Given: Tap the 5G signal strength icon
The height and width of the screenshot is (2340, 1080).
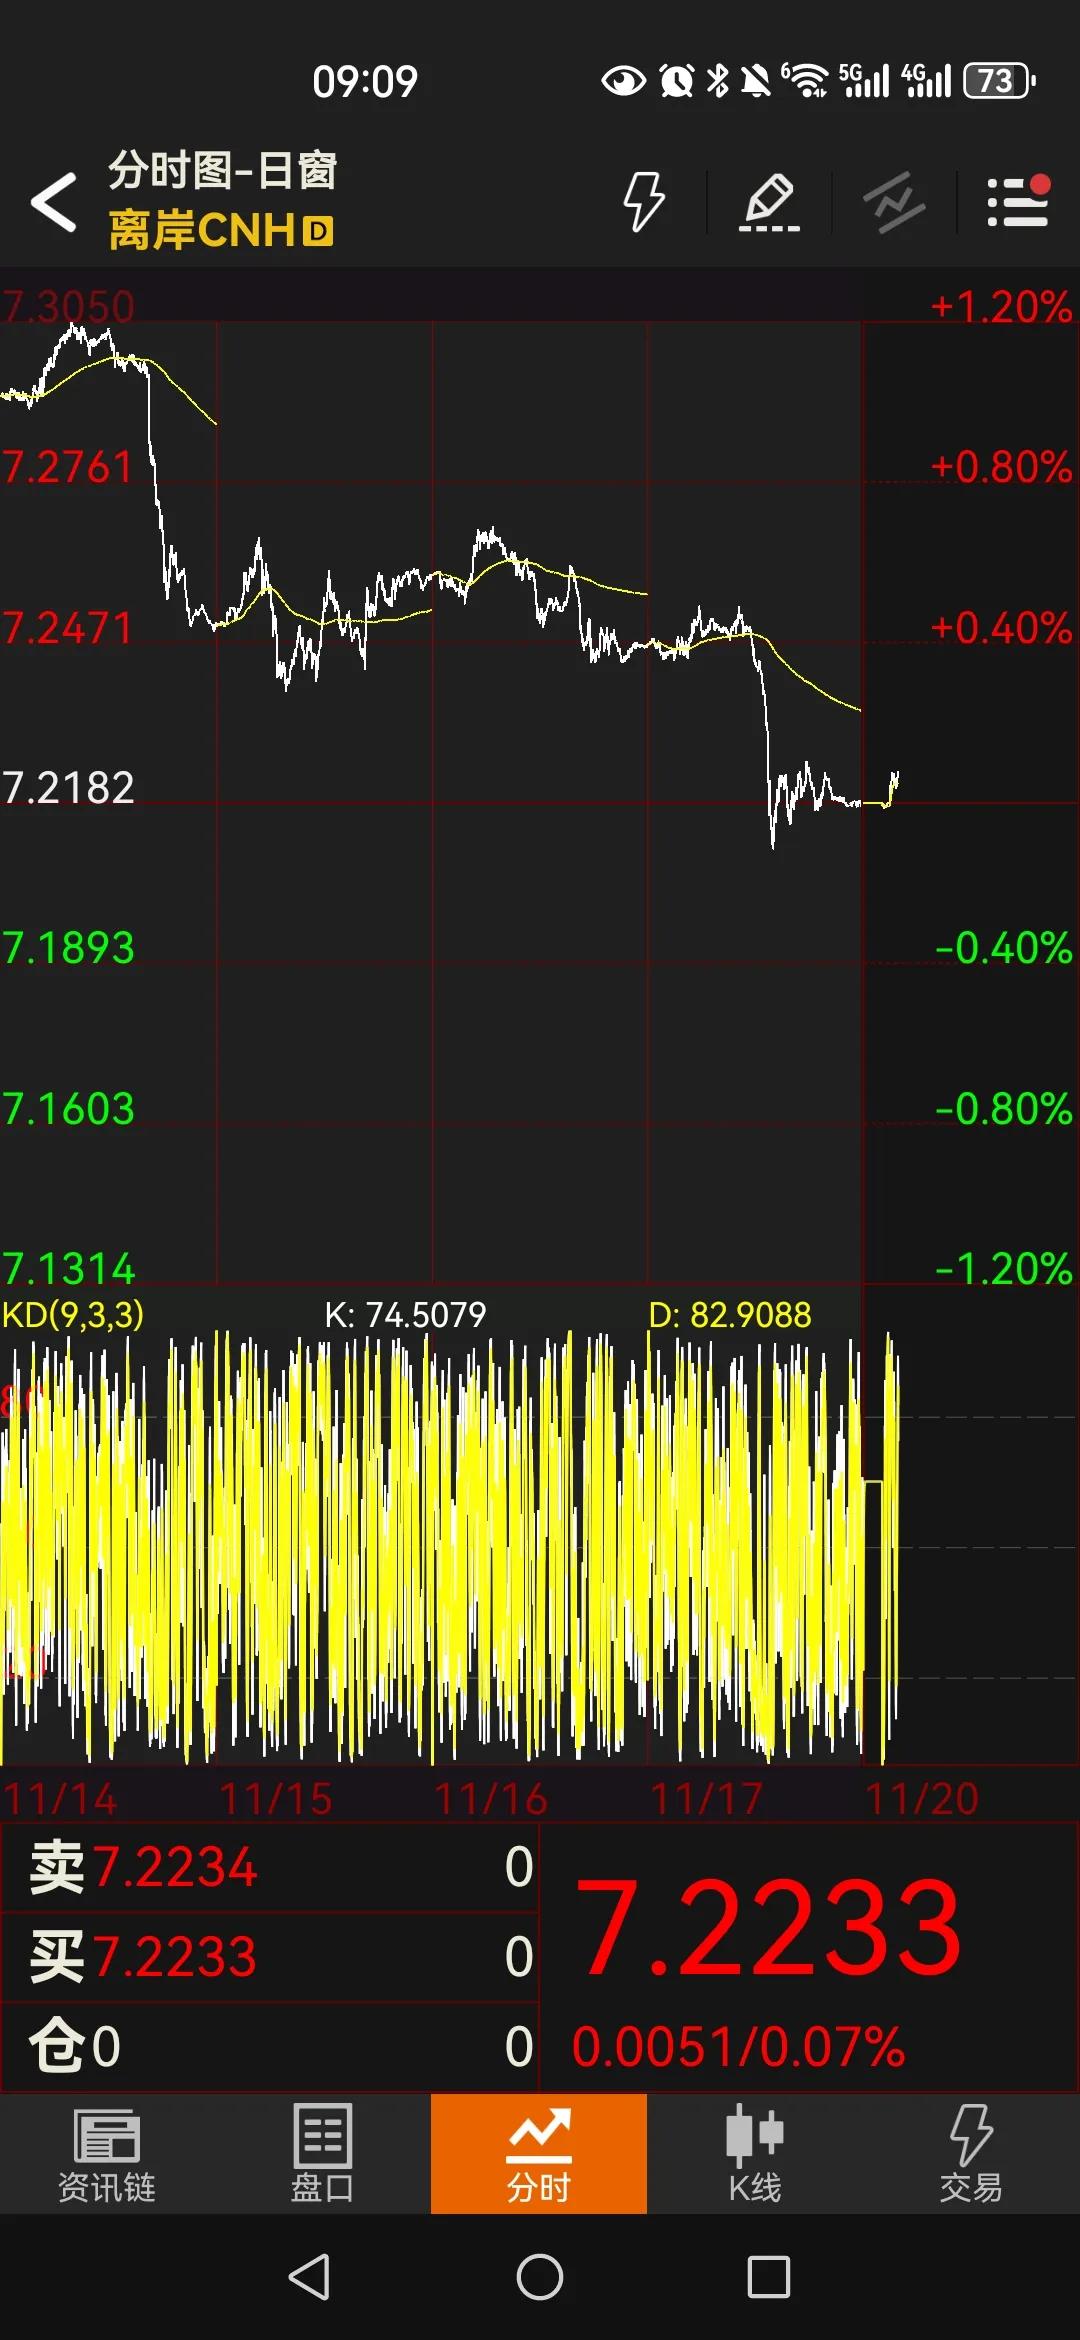Looking at the screenshot, I should tap(864, 80).
